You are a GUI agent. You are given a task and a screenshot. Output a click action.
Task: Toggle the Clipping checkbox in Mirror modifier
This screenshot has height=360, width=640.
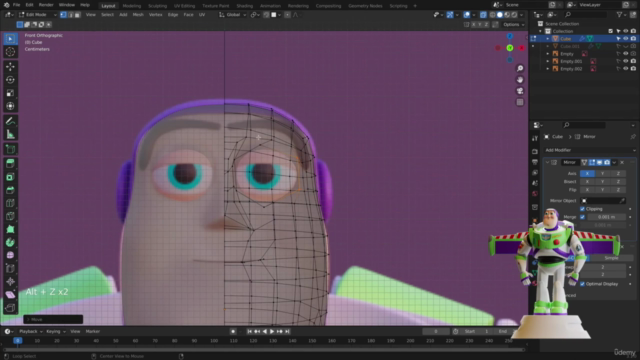click(x=582, y=209)
